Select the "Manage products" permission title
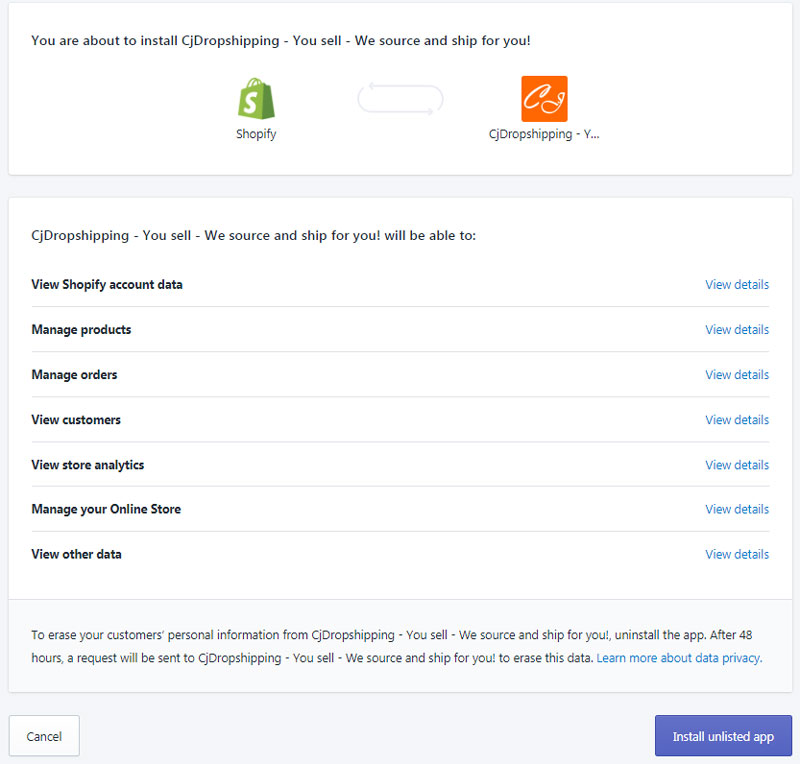This screenshot has width=800, height=764. tap(81, 330)
